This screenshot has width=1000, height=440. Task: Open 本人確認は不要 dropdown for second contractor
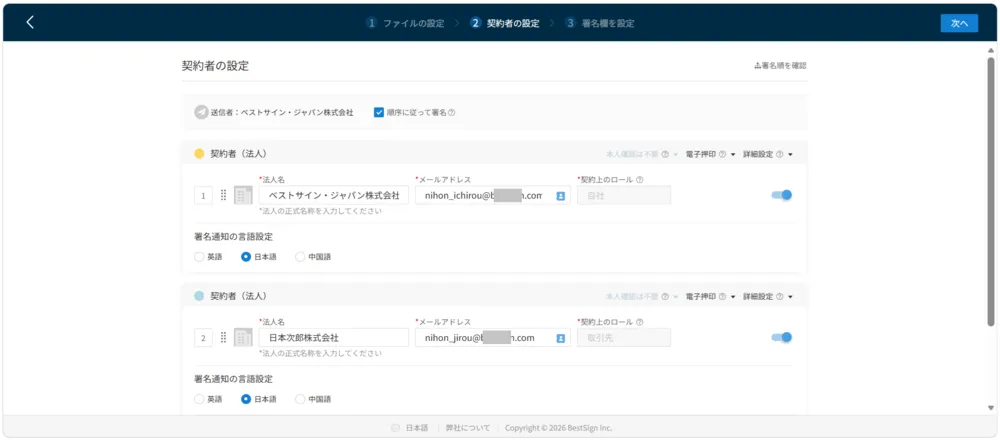[642, 297]
